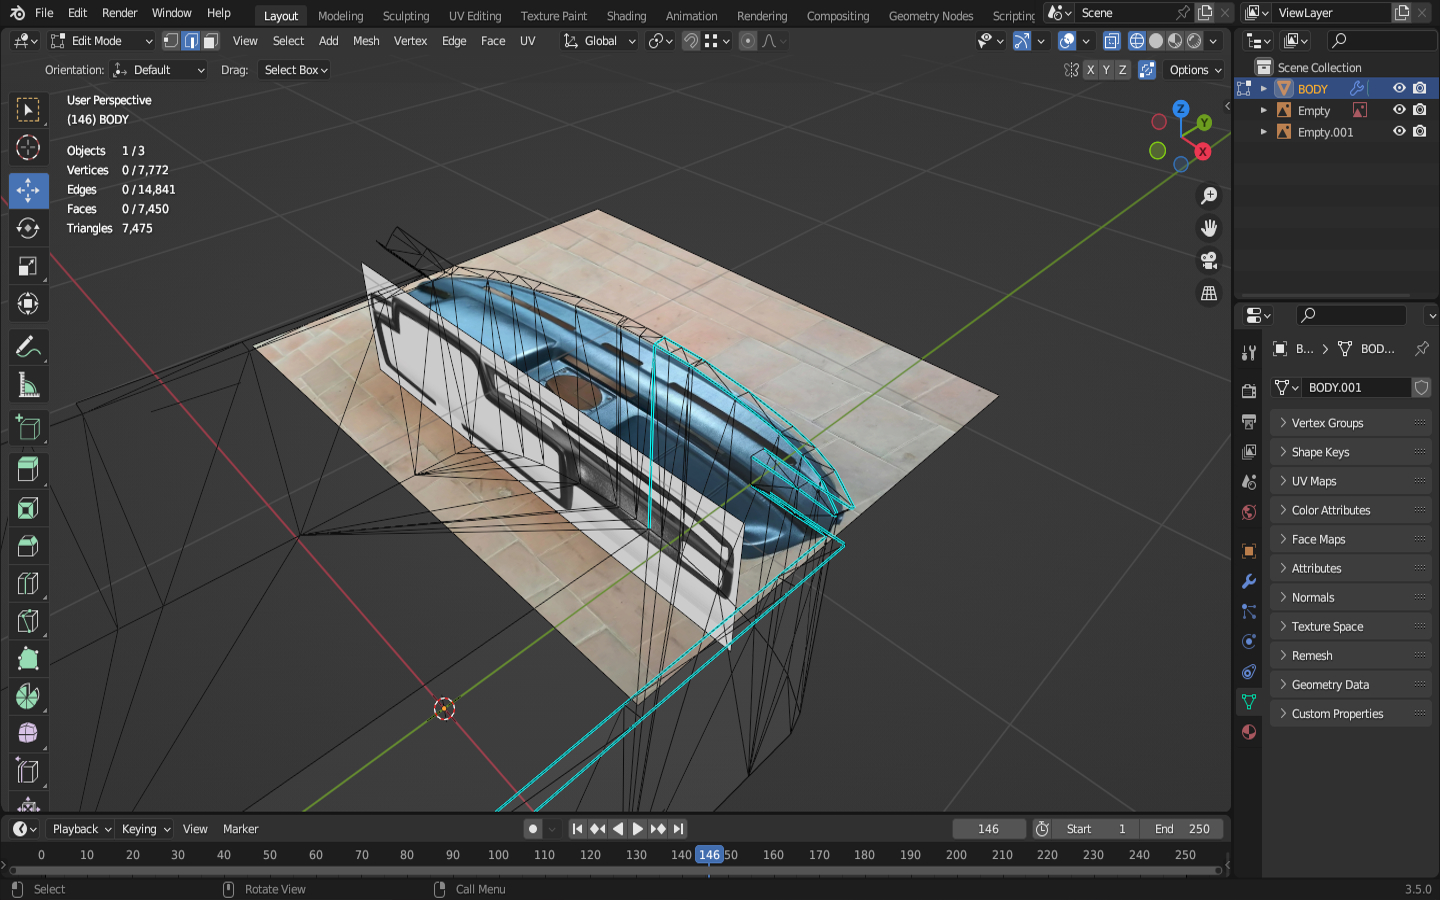The height and width of the screenshot is (900, 1440).
Task: Open Global transform orientation dropdown
Action: [x=600, y=41]
